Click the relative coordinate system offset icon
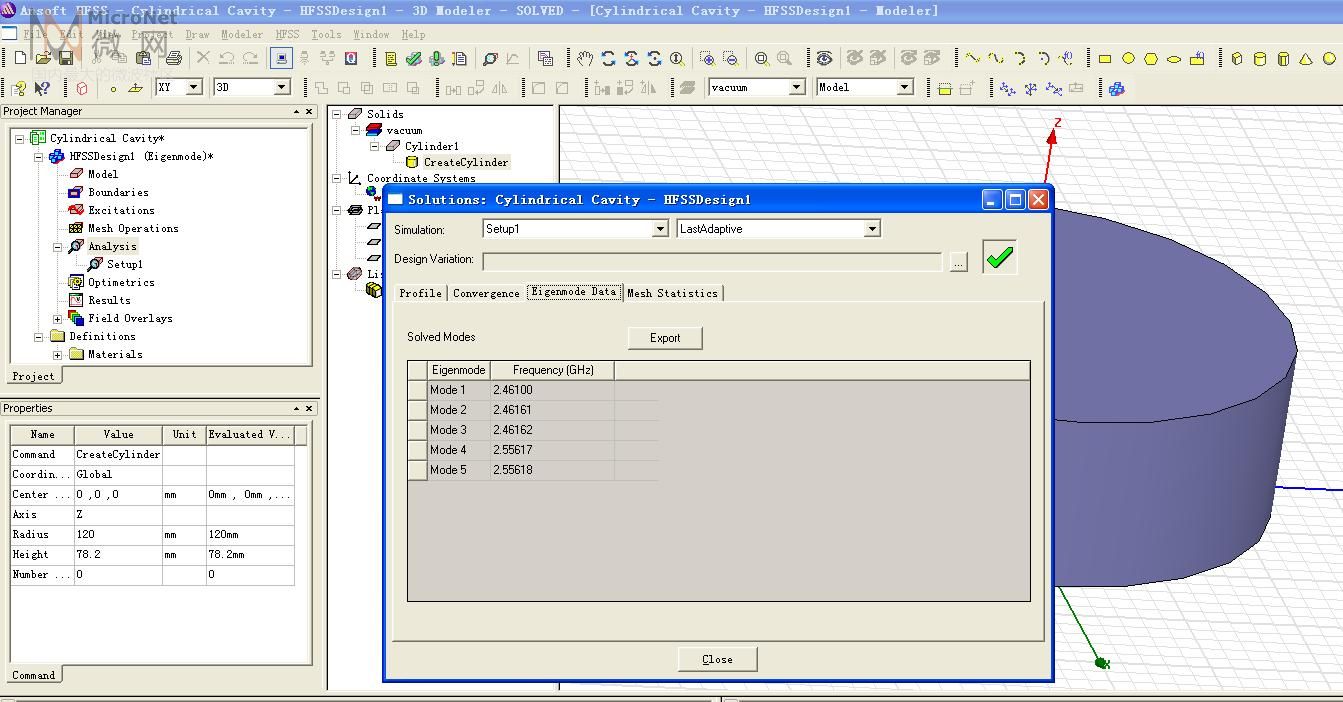Screen dimensions: 1343x702 (x=1007, y=88)
